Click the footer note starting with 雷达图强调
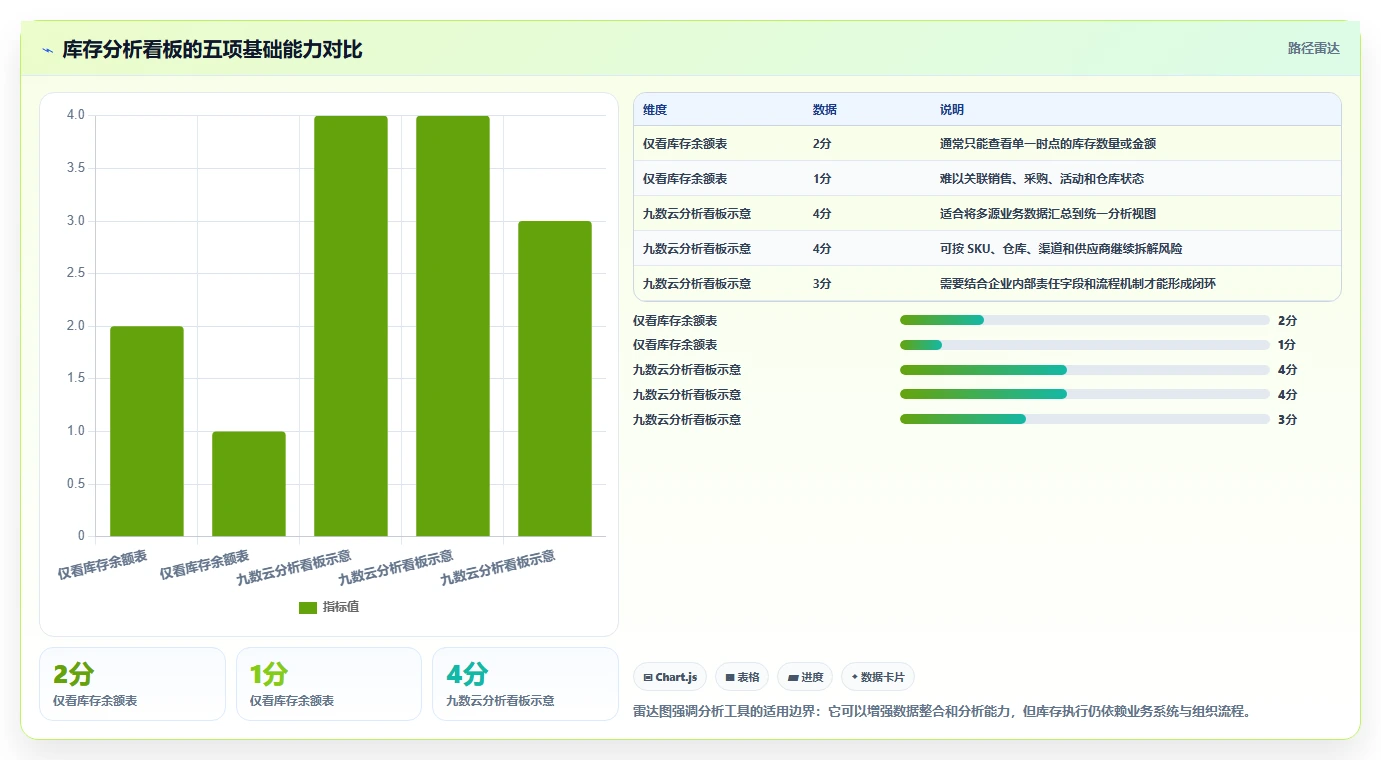1381x760 pixels. (x=943, y=712)
